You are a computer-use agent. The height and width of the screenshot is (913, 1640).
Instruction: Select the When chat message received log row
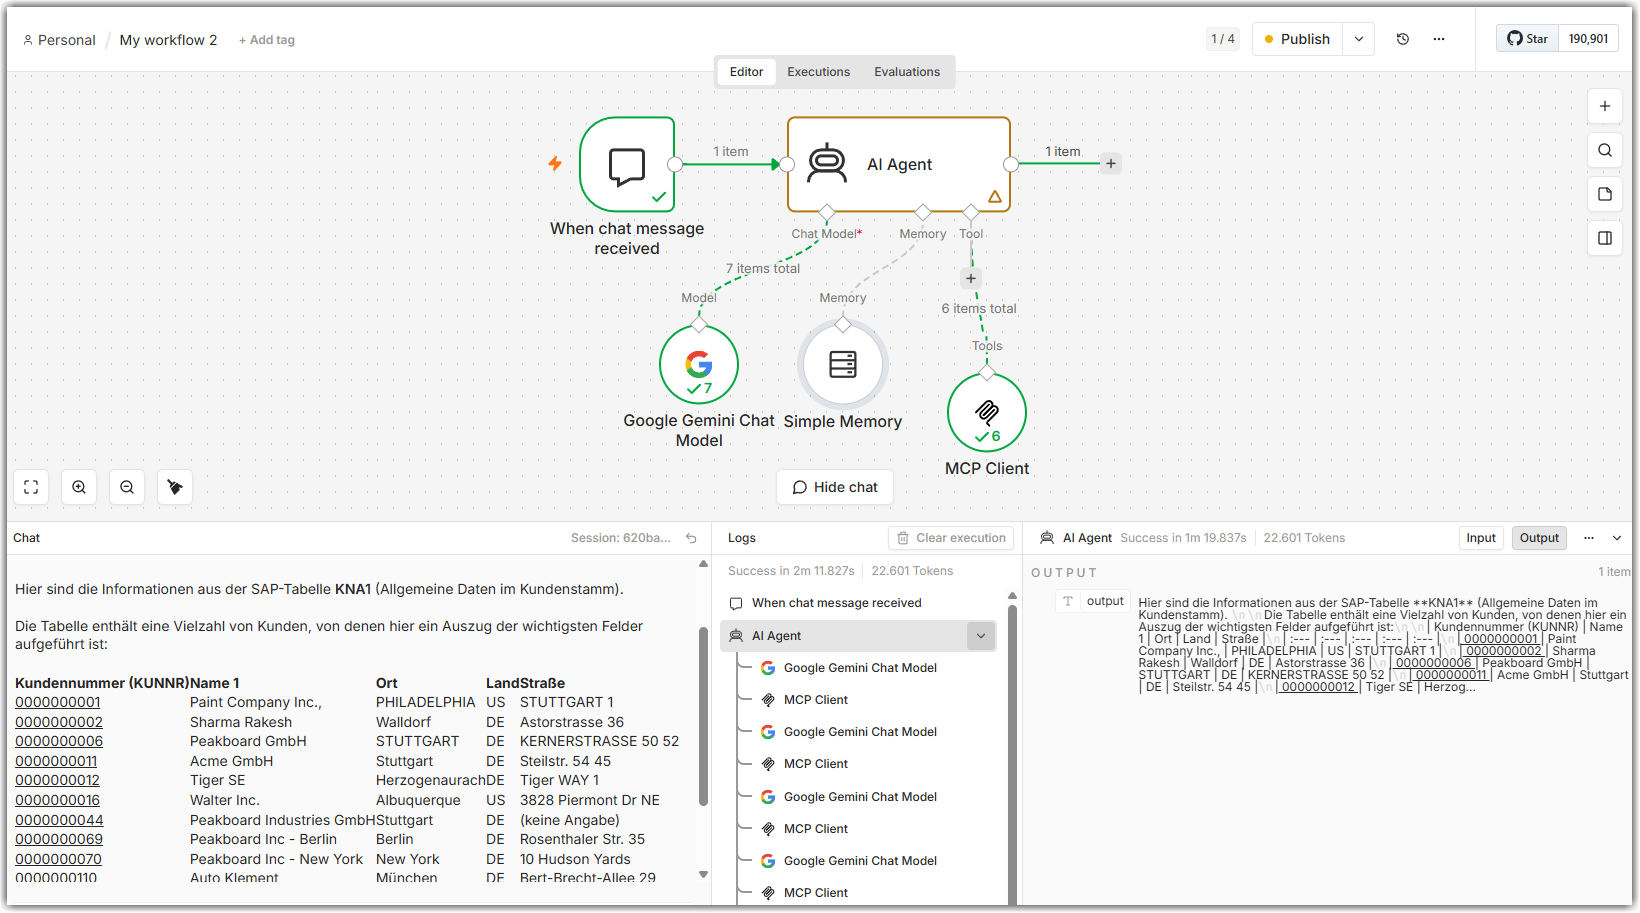[858, 603]
